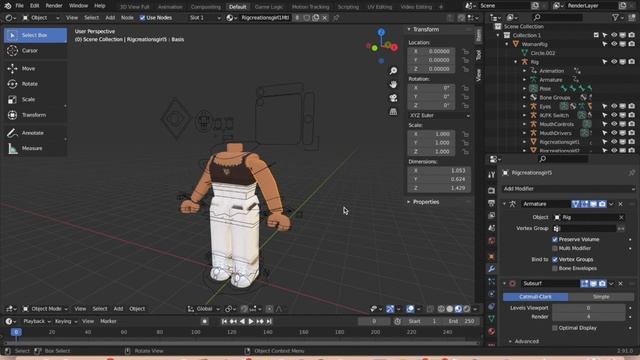The image size is (640, 360).
Task: Select Simple subdivision type
Action: (601, 297)
